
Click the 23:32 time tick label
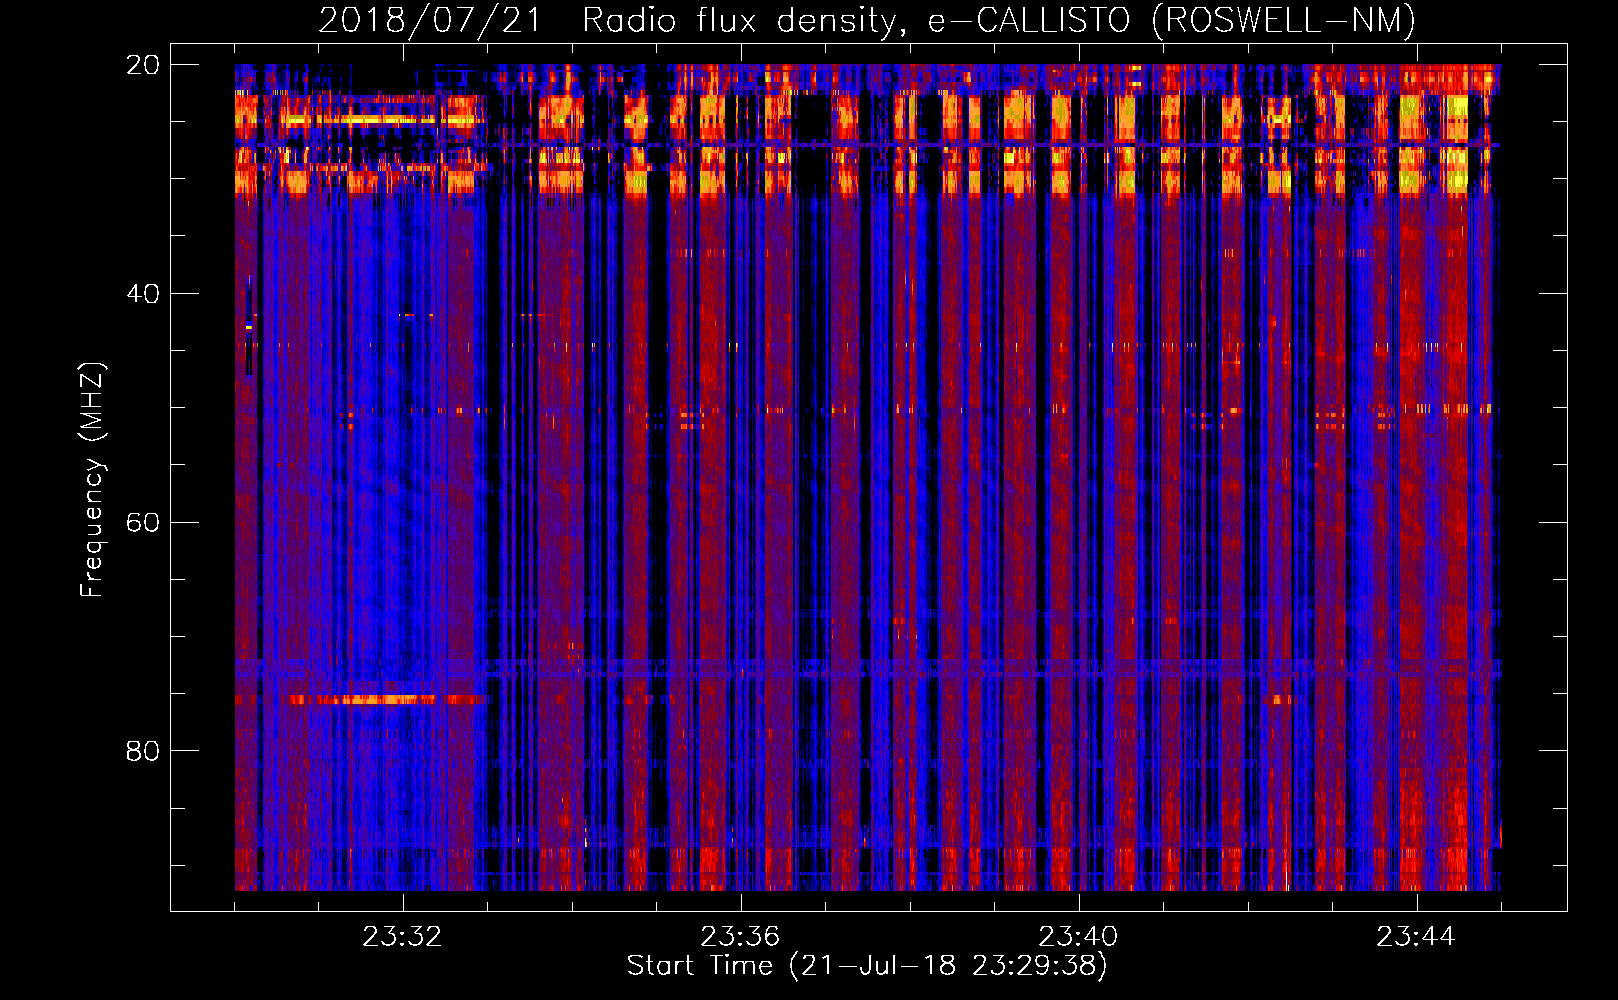[x=402, y=937]
